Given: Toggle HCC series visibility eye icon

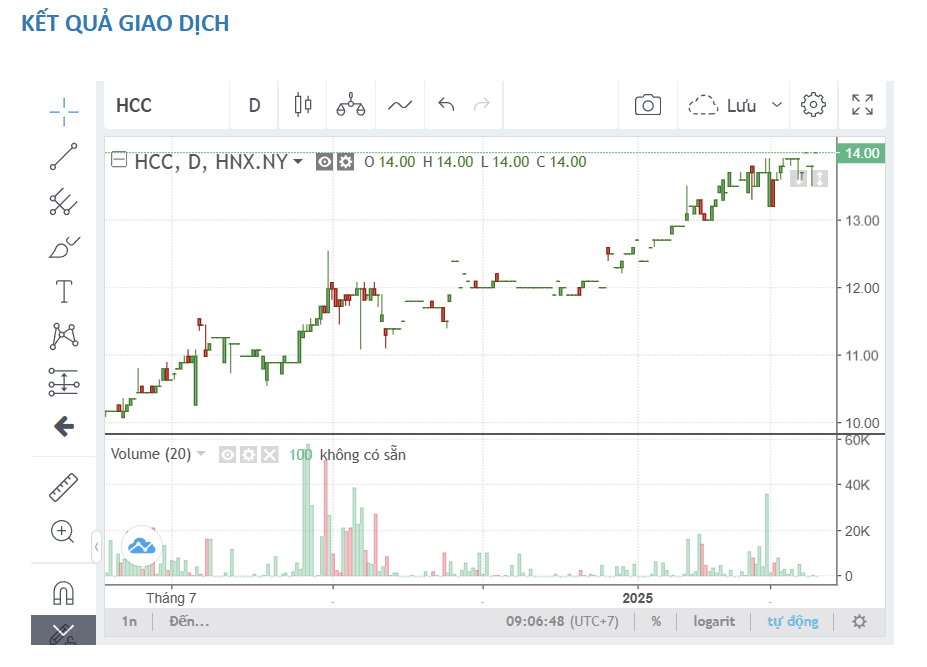Looking at the screenshot, I should point(325,162).
